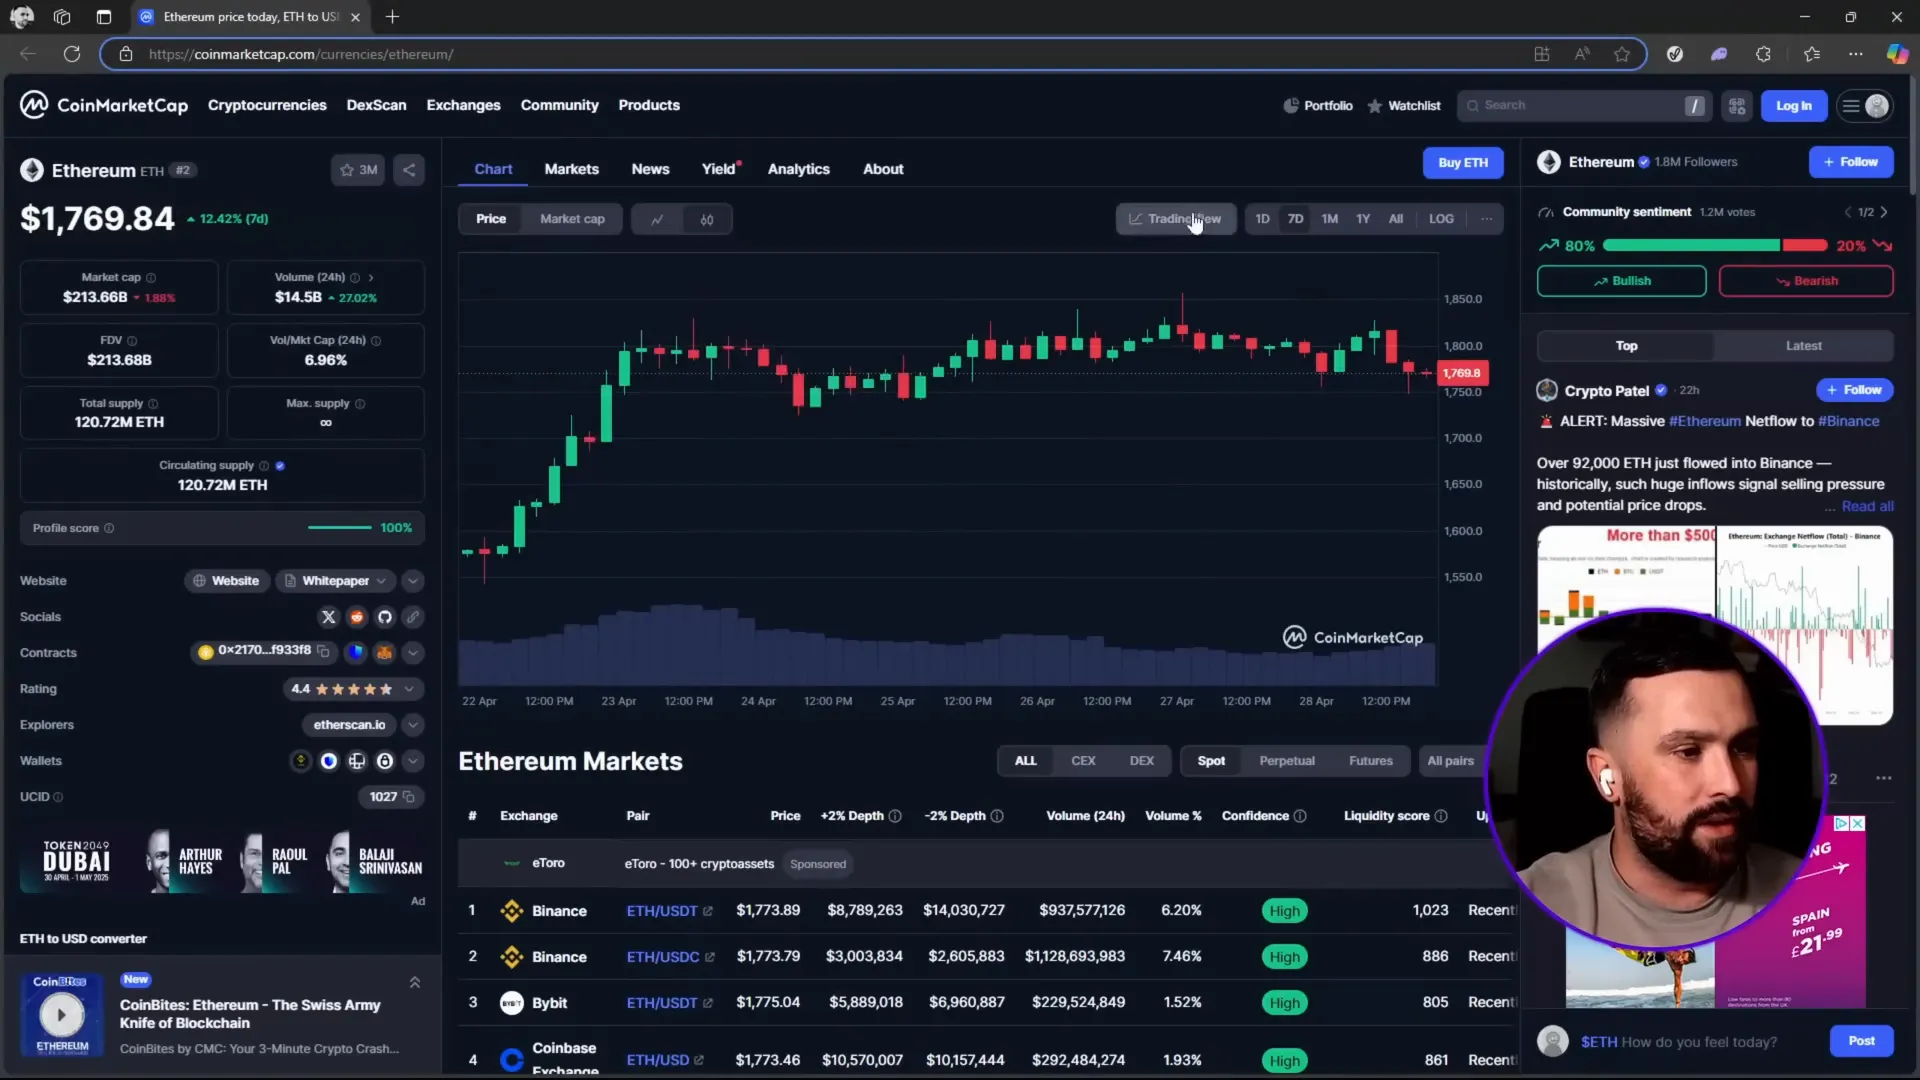Focus the CoinMarketCap search field

[x=1584, y=106]
